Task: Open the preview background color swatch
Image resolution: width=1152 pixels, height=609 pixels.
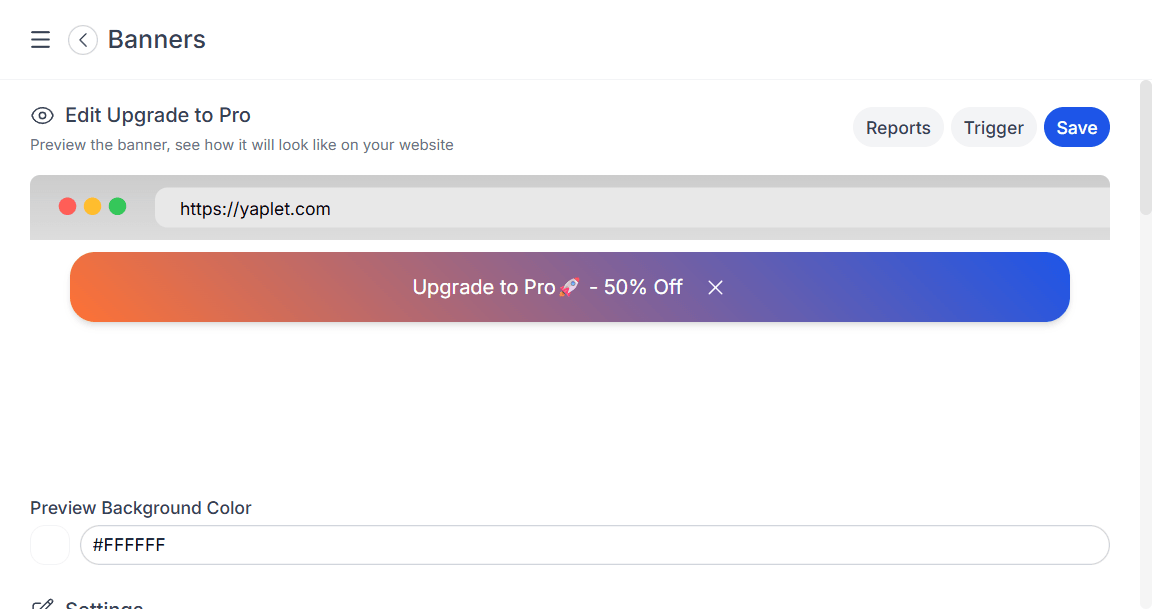Action: point(50,545)
